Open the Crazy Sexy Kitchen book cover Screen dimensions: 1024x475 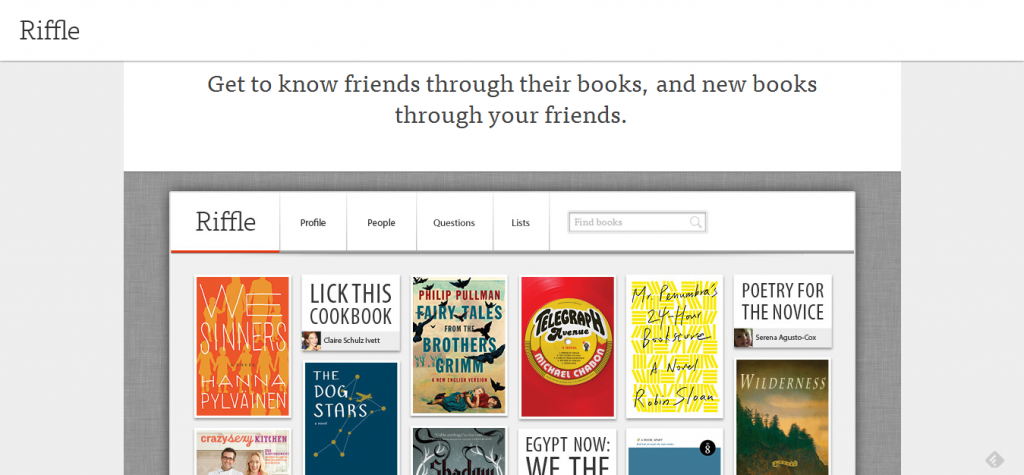[x=242, y=452]
